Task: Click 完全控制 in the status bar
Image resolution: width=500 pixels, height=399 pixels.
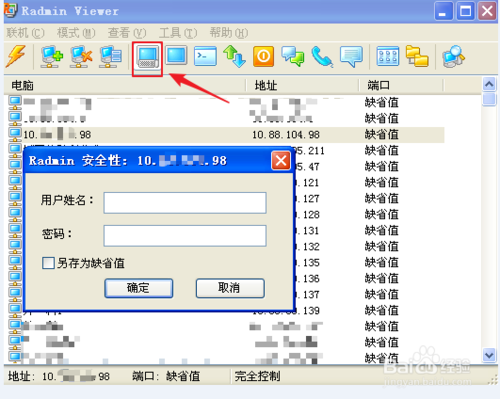Action: (x=257, y=376)
